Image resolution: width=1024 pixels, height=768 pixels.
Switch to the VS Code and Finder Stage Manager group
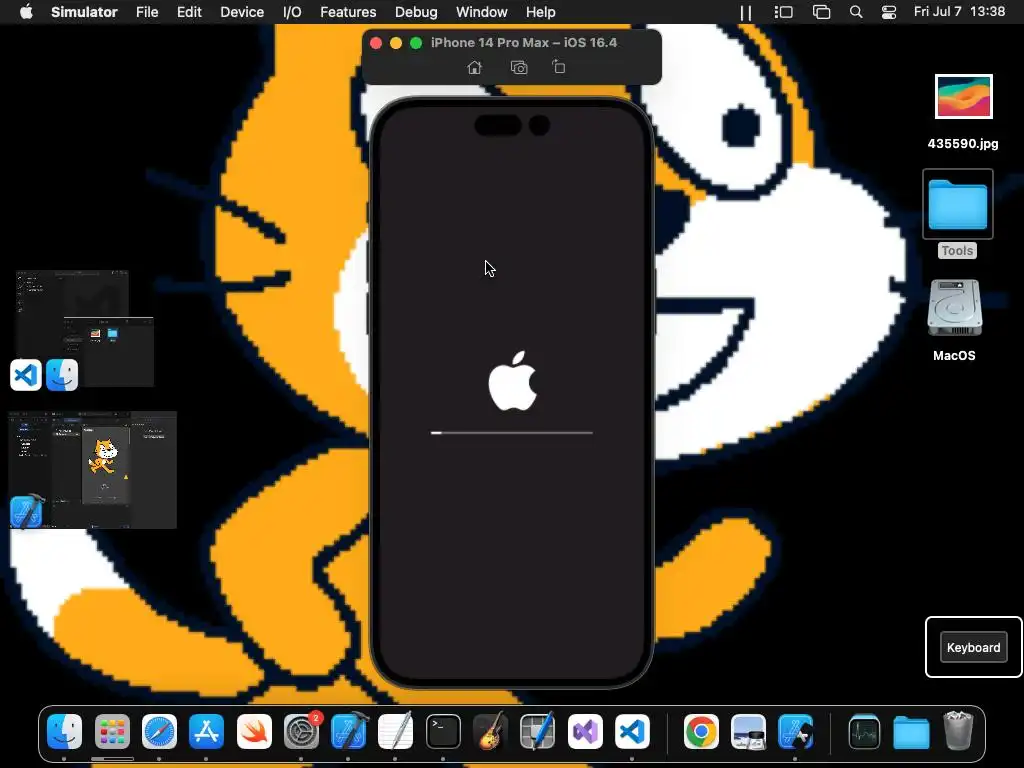point(84,330)
